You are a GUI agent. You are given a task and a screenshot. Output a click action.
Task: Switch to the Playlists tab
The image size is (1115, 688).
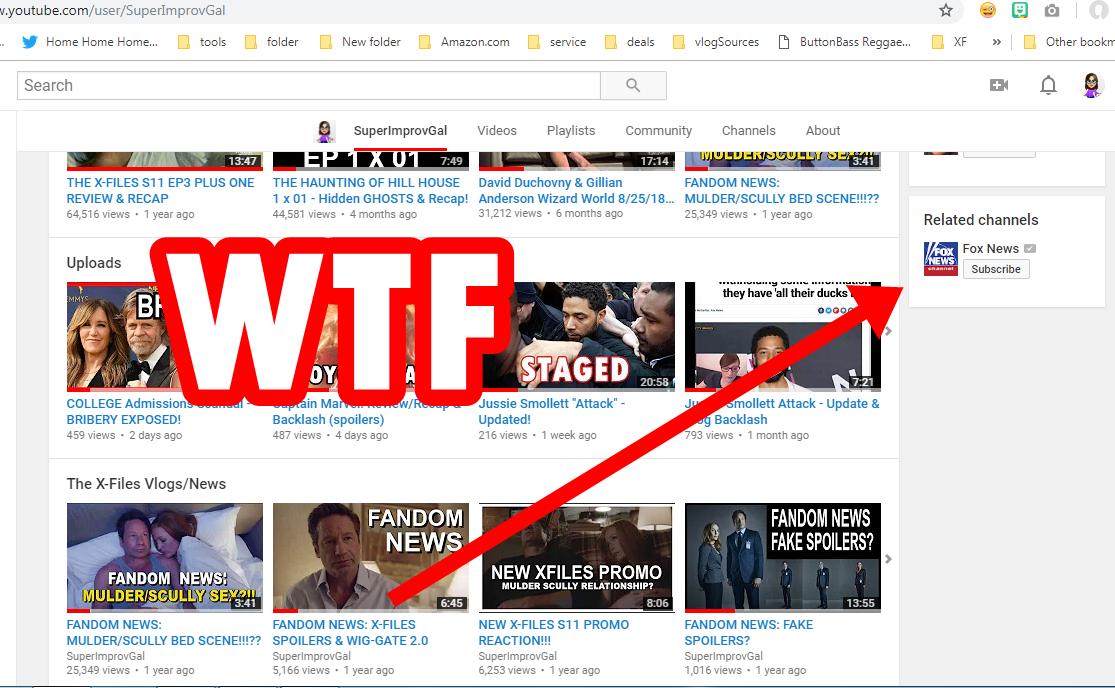pyautogui.click(x=571, y=131)
